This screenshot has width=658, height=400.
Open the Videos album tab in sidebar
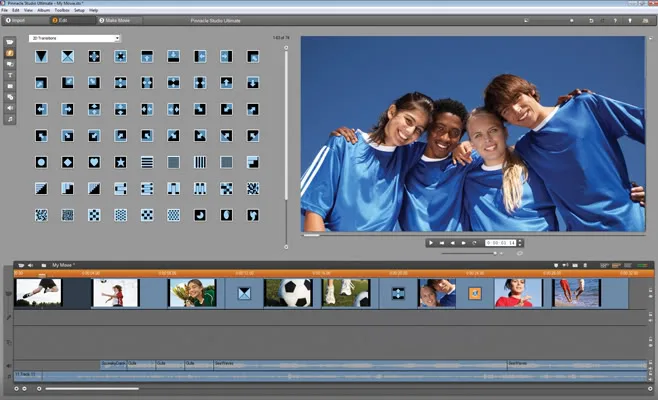(x=10, y=42)
